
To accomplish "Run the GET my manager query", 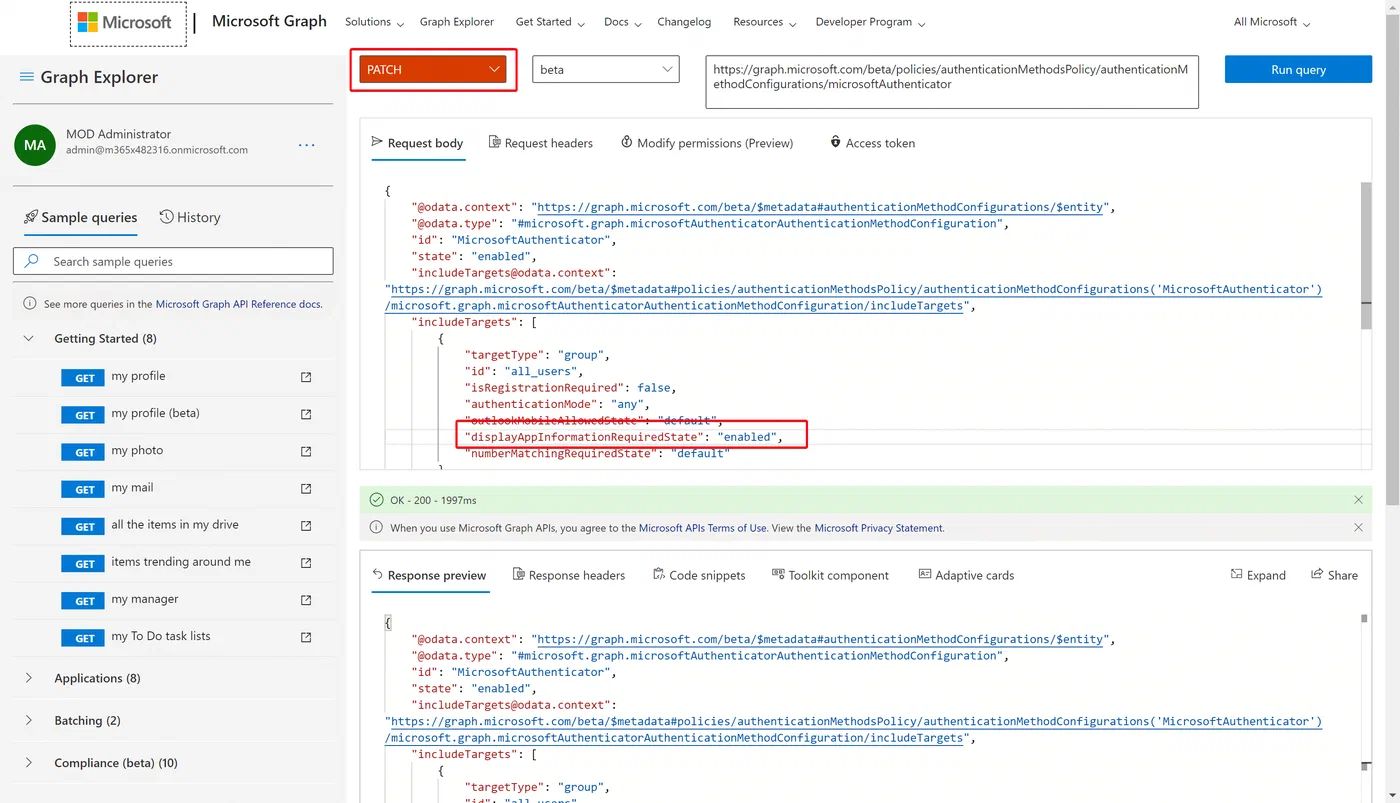I will [85, 601].
